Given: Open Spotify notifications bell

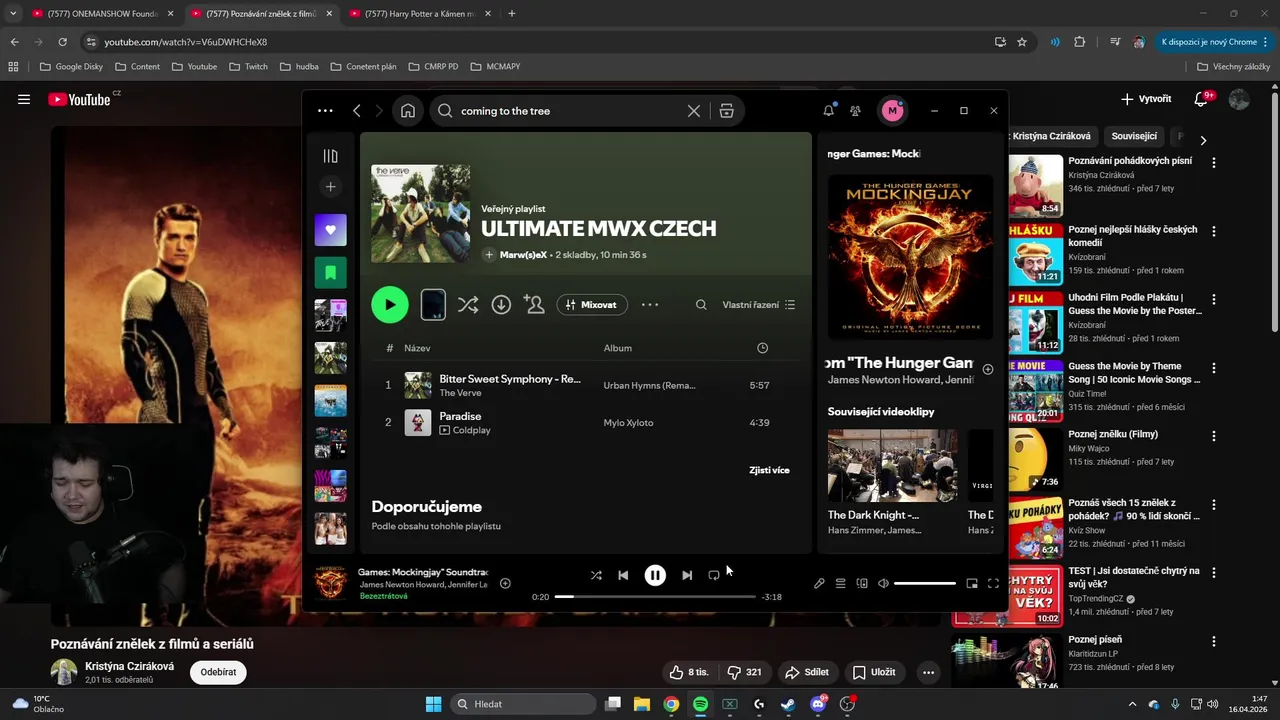Looking at the screenshot, I should pyautogui.click(x=829, y=111).
